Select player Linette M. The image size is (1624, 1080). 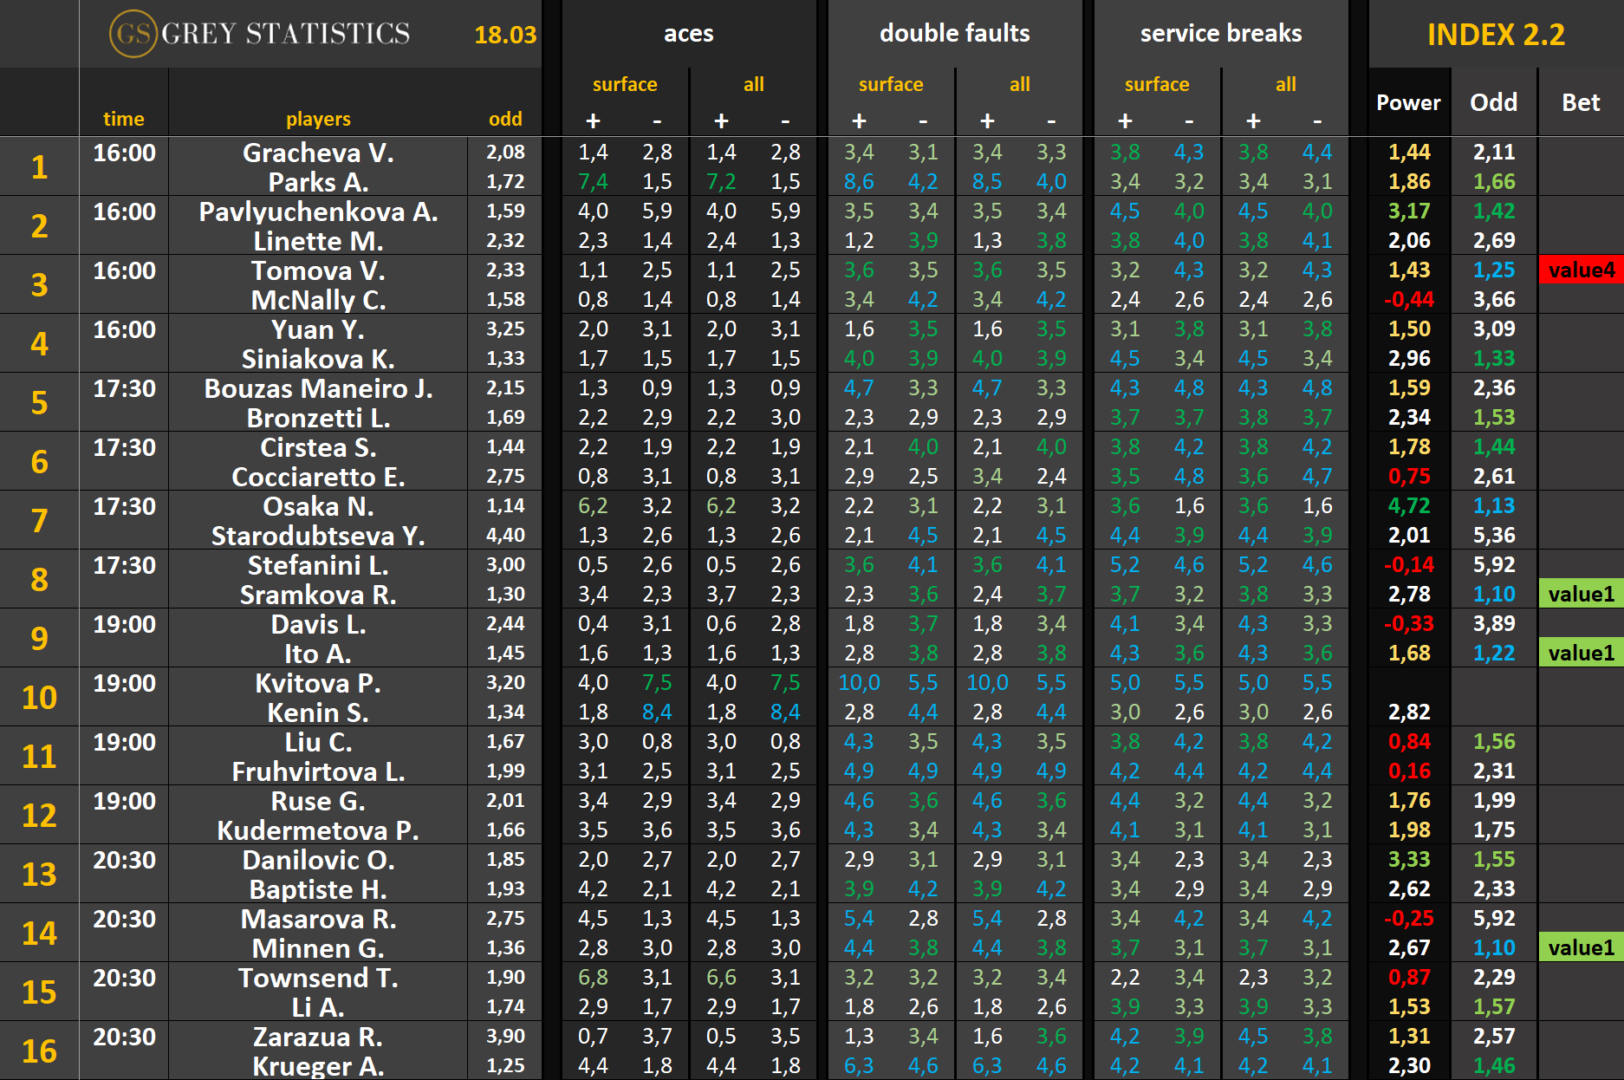(x=318, y=242)
